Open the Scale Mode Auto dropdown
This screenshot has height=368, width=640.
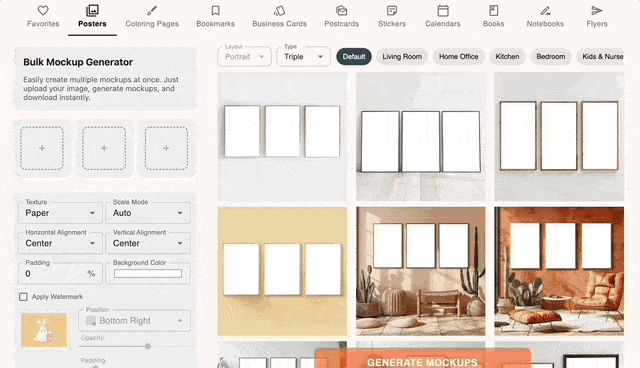click(x=148, y=213)
